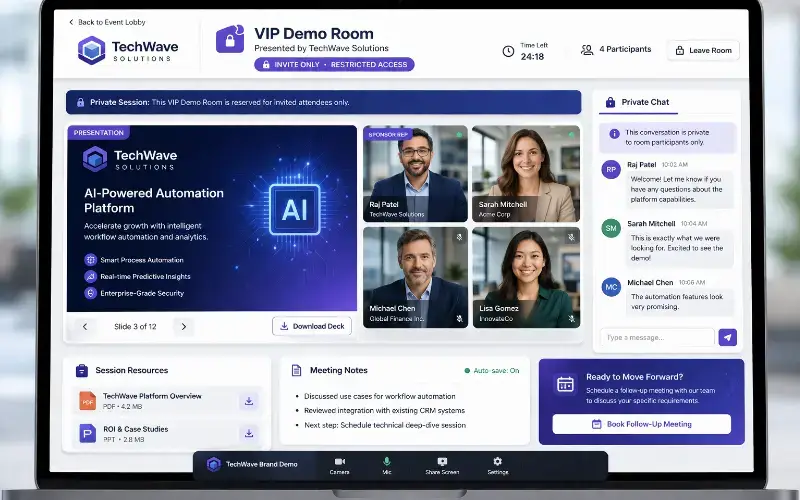800x500 pixels.
Task: Click the Invite Only Restricted Access badge
Action: point(334,64)
